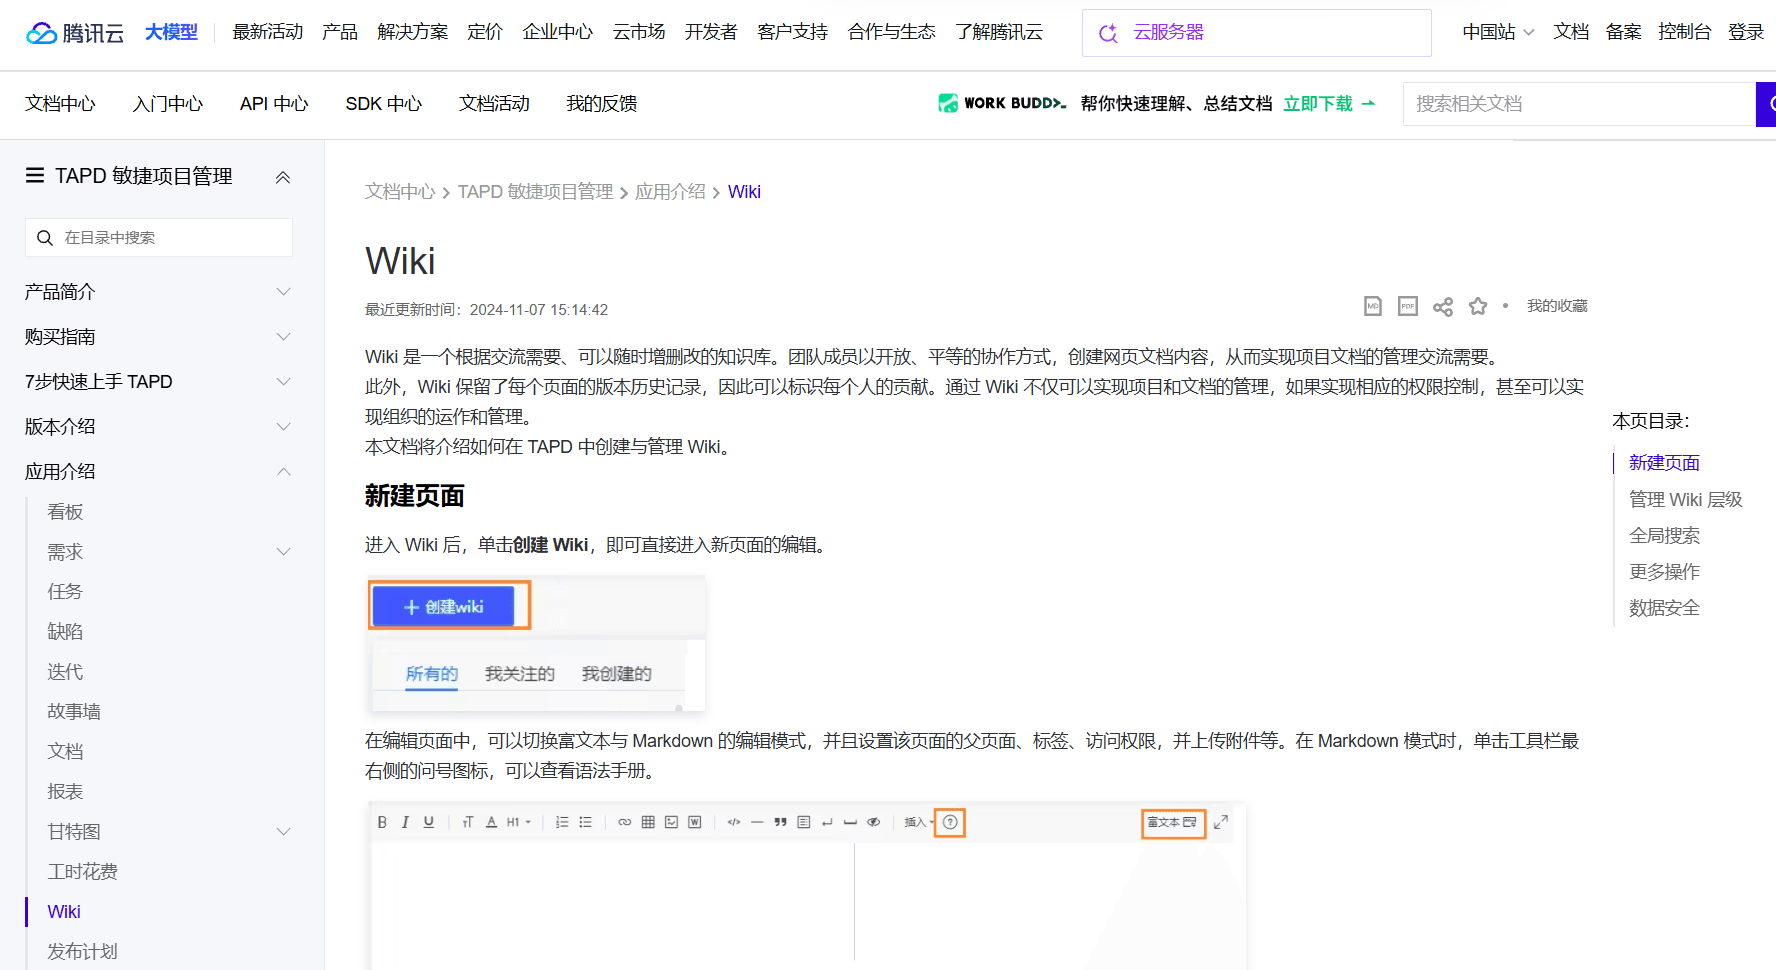Collapse the TAPD 敏捷项目管理 sidebar with its arrow

(283, 177)
